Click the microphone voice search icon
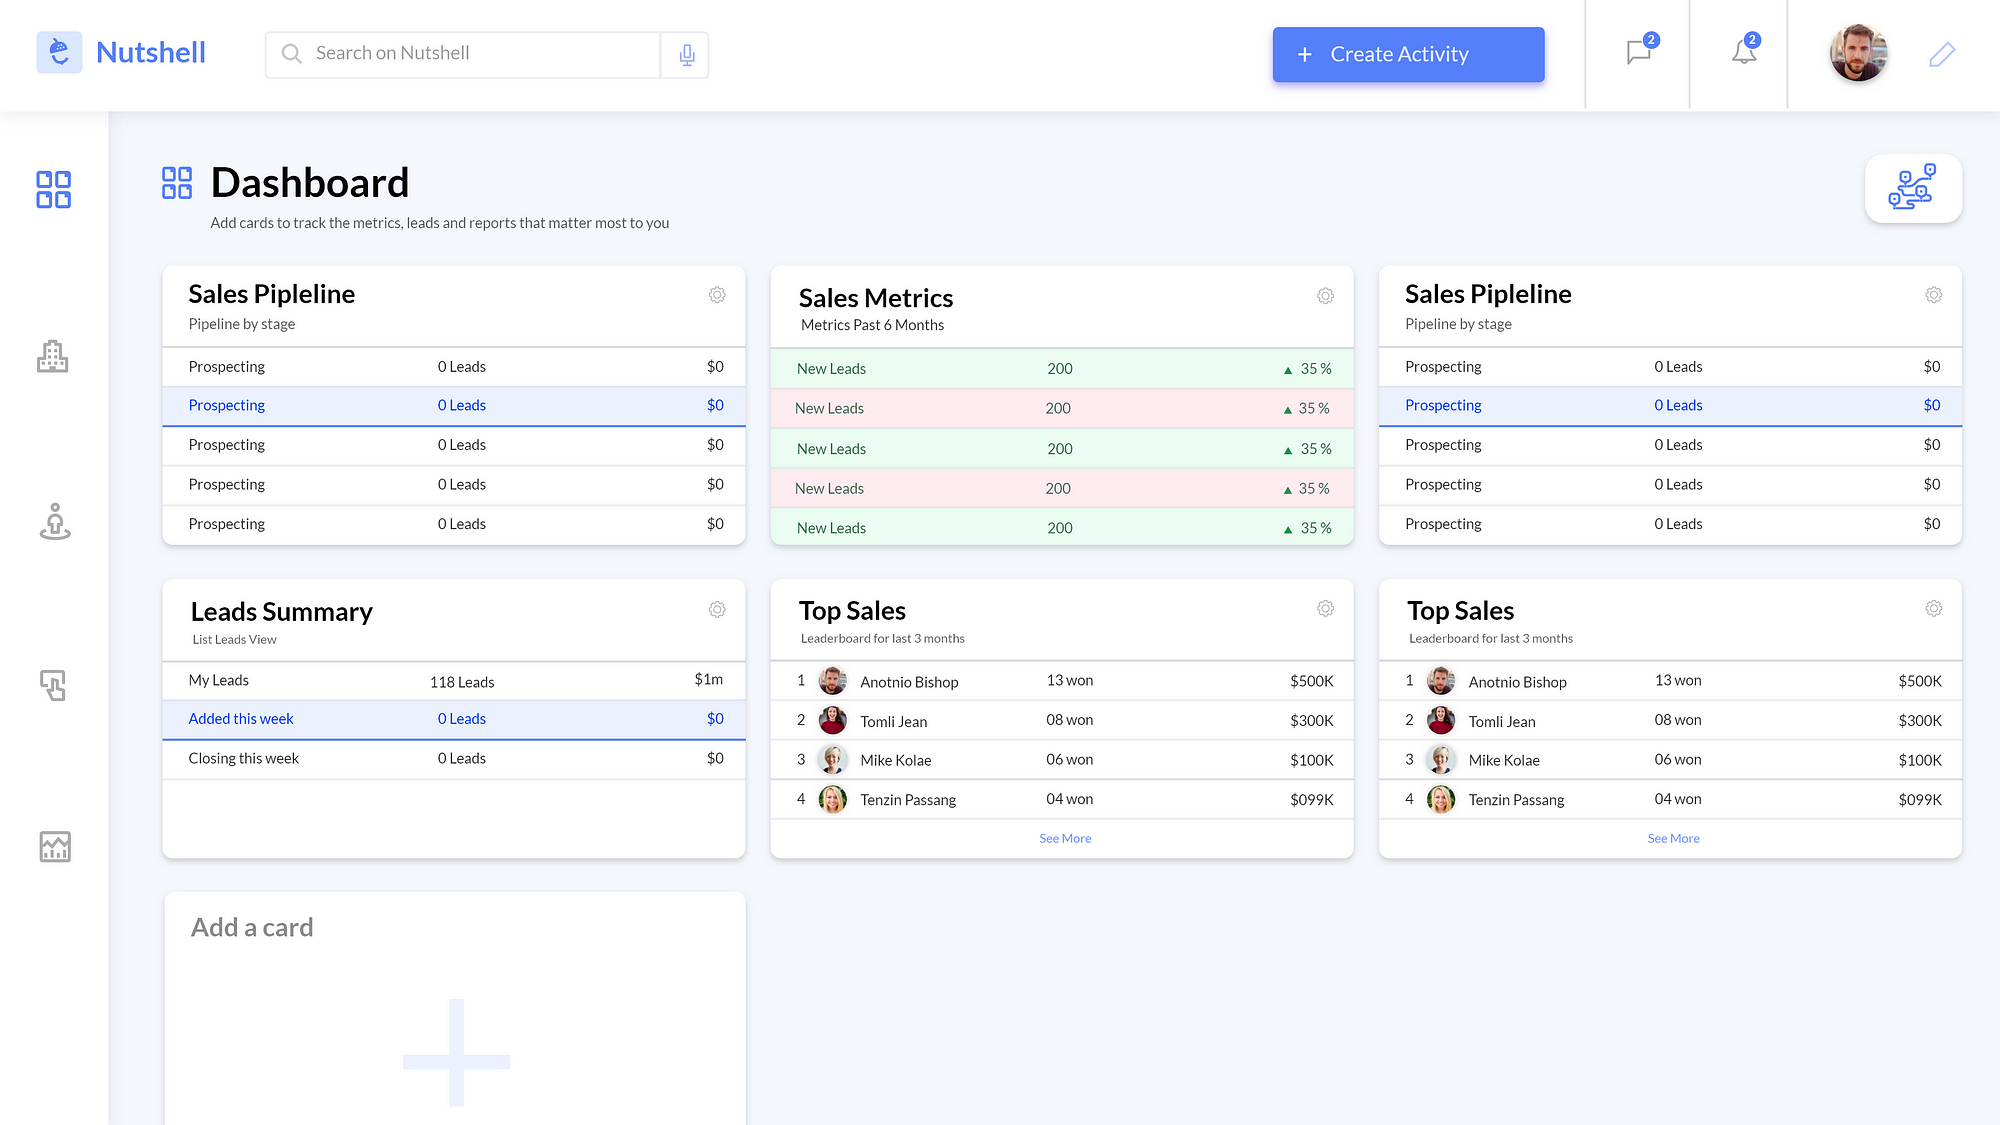2000x1125 pixels. click(x=686, y=55)
